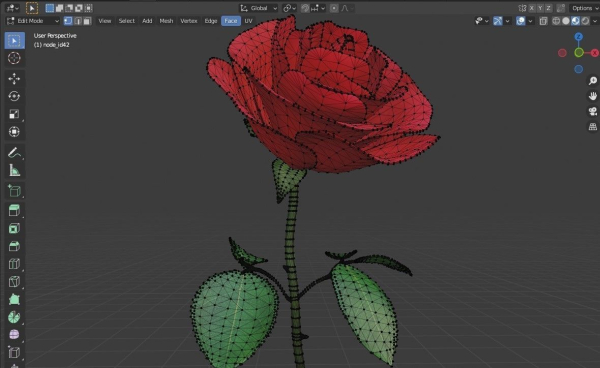This screenshot has width=600, height=368.
Task: Select the Select Box tool
Action: [15, 41]
